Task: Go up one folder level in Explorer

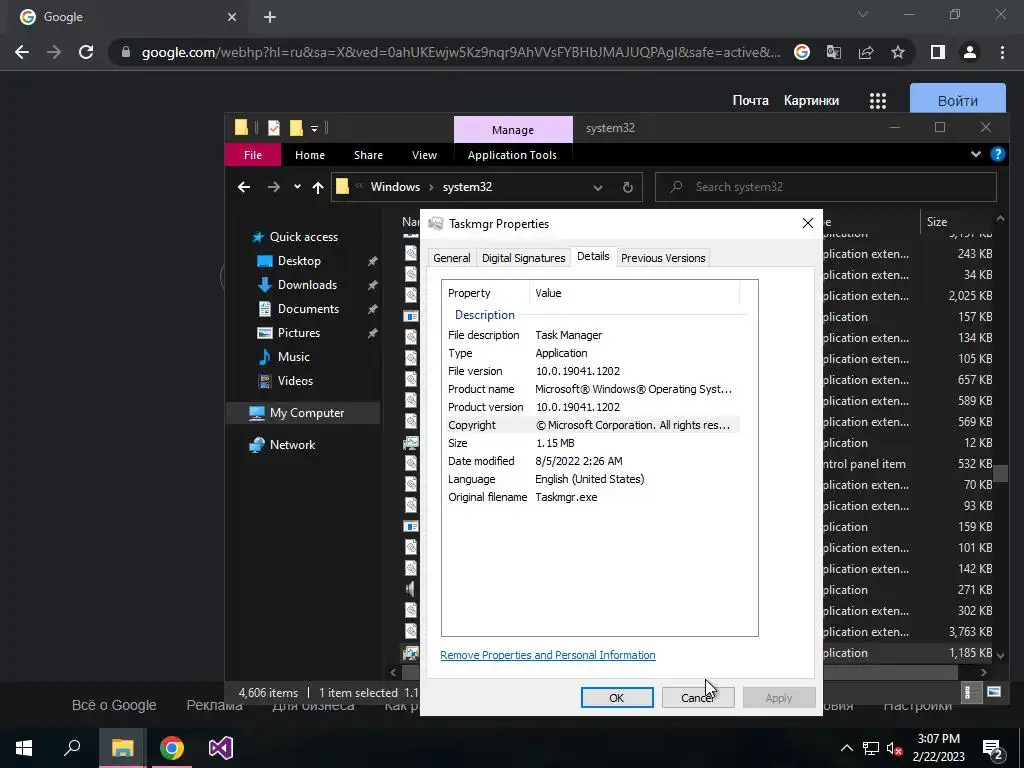Action: pos(317,187)
